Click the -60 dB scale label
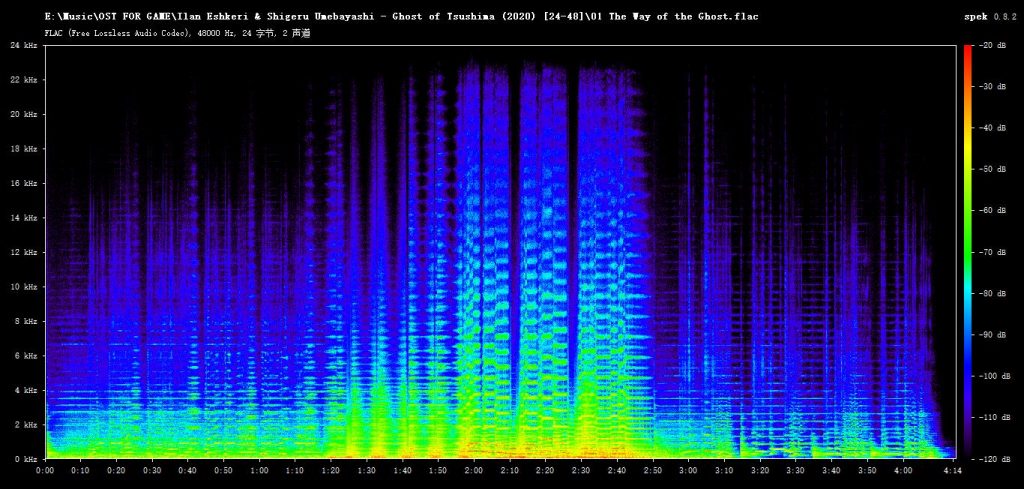The image size is (1024, 489). [991, 210]
